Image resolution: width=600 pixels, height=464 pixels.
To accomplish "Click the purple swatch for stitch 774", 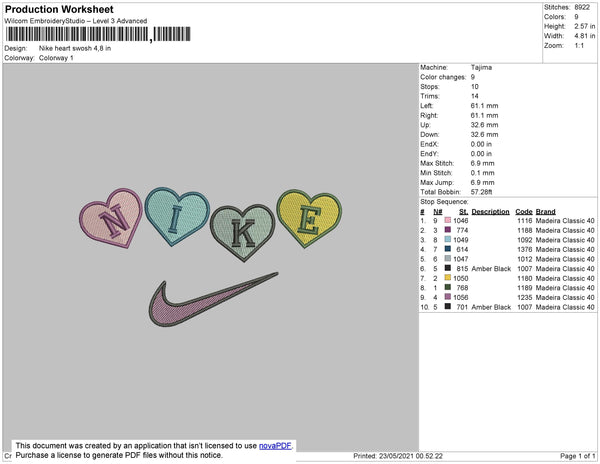I will [x=447, y=230].
